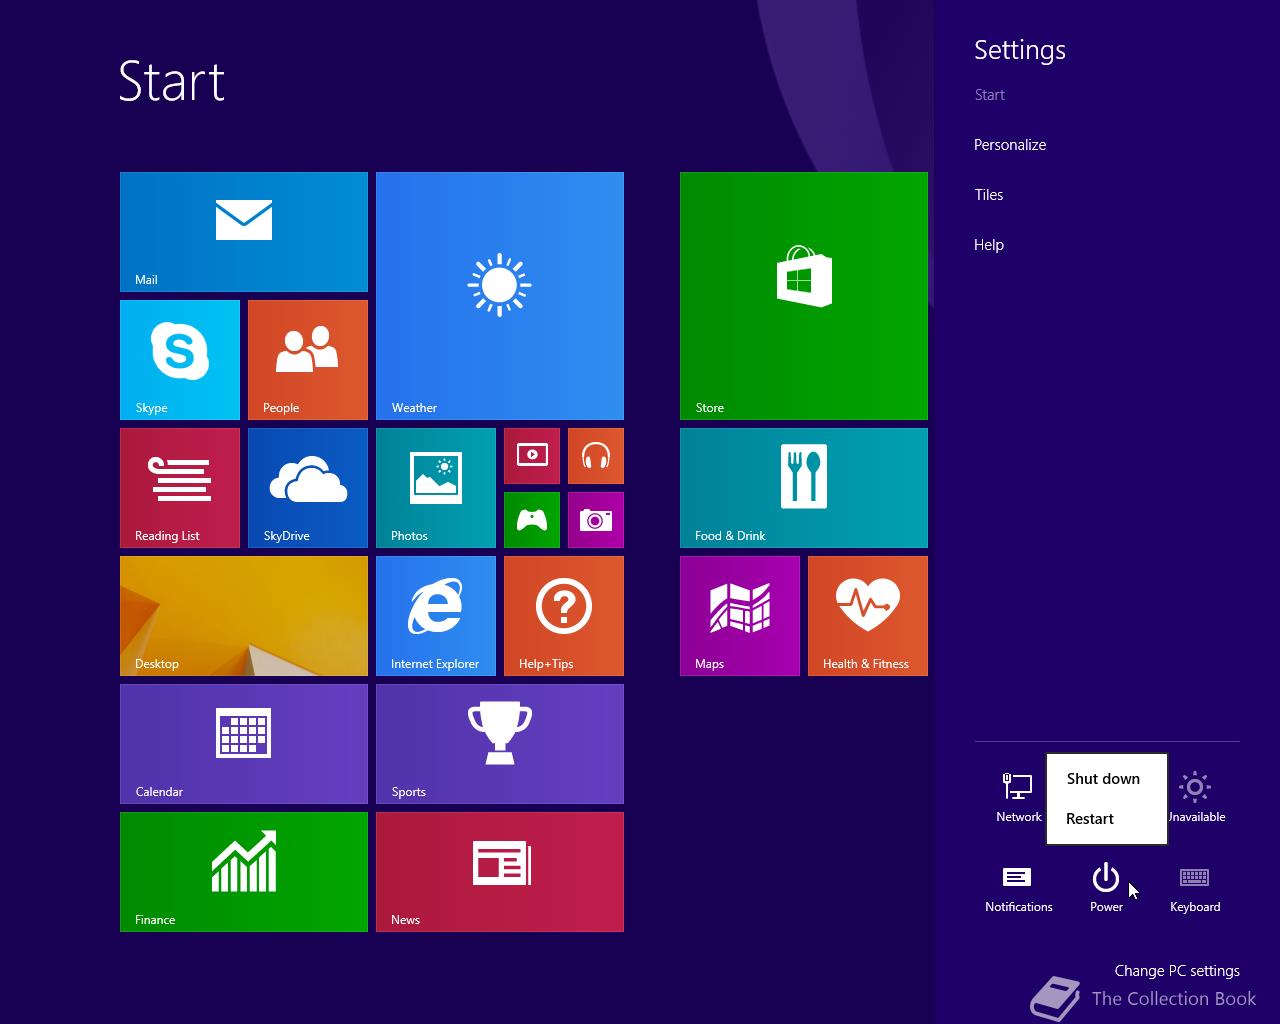Click the Start label under Settings

click(x=990, y=95)
